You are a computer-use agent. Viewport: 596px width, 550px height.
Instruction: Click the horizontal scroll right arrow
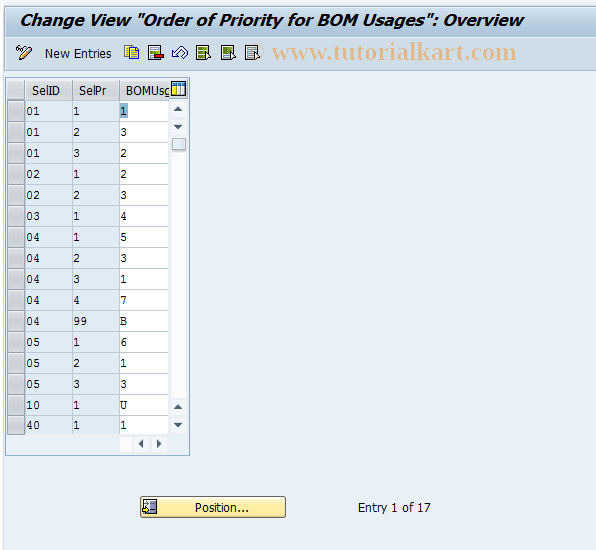[159, 444]
